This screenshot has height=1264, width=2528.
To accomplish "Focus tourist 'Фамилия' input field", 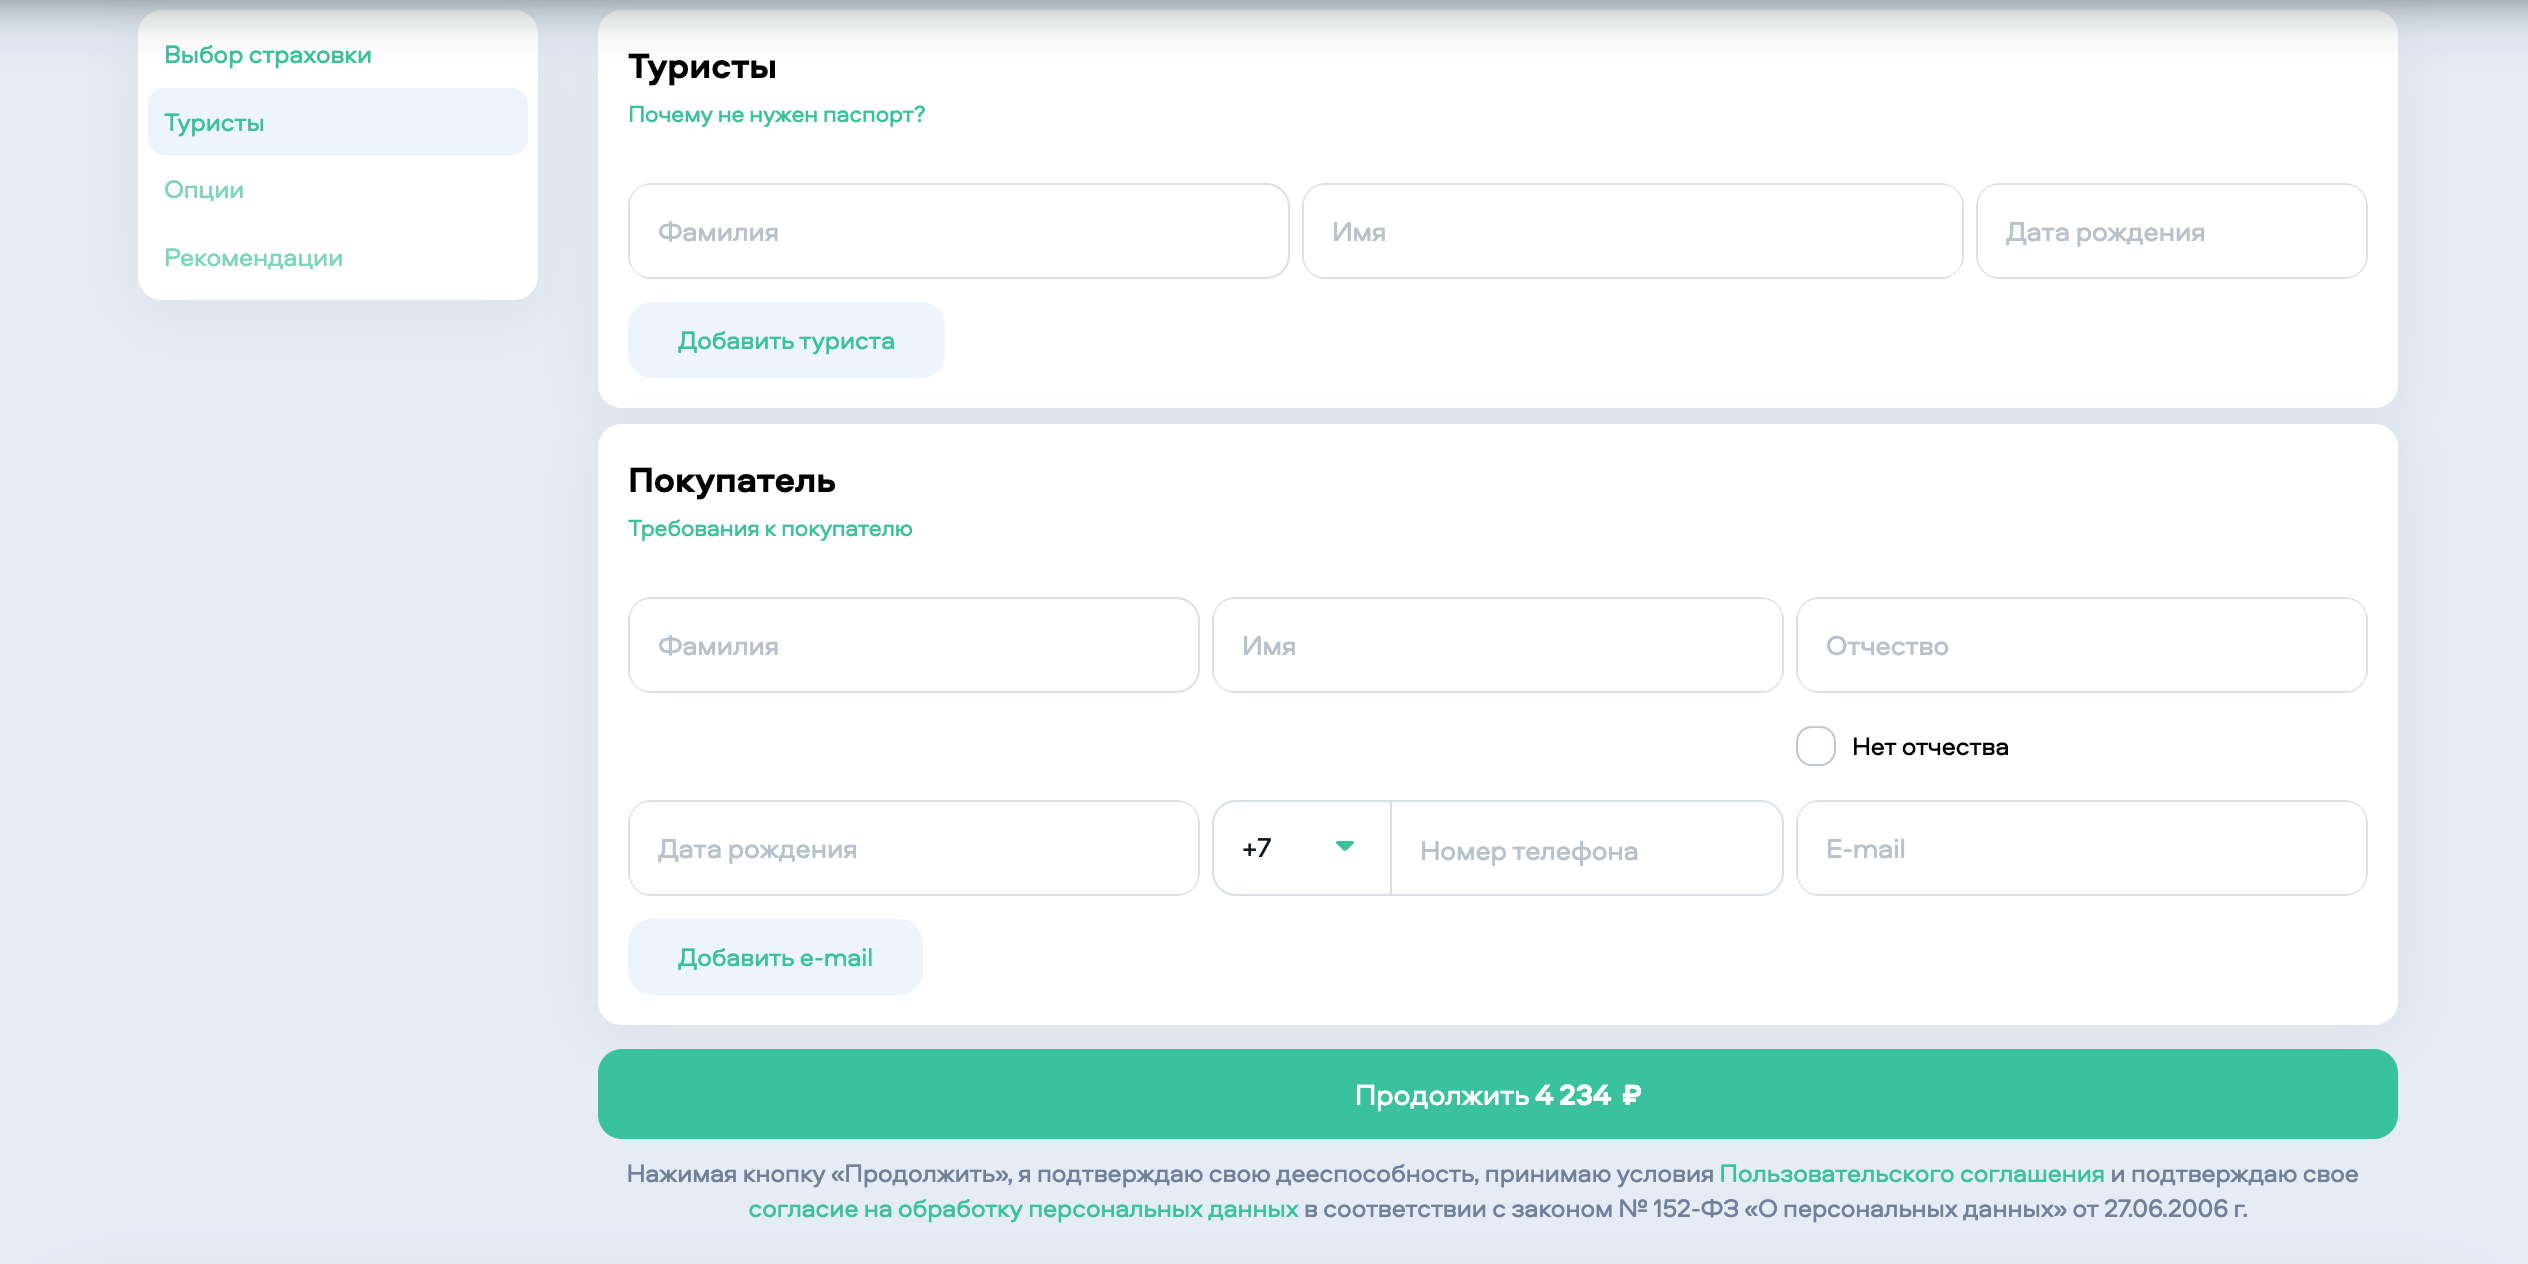I will 957,232.
